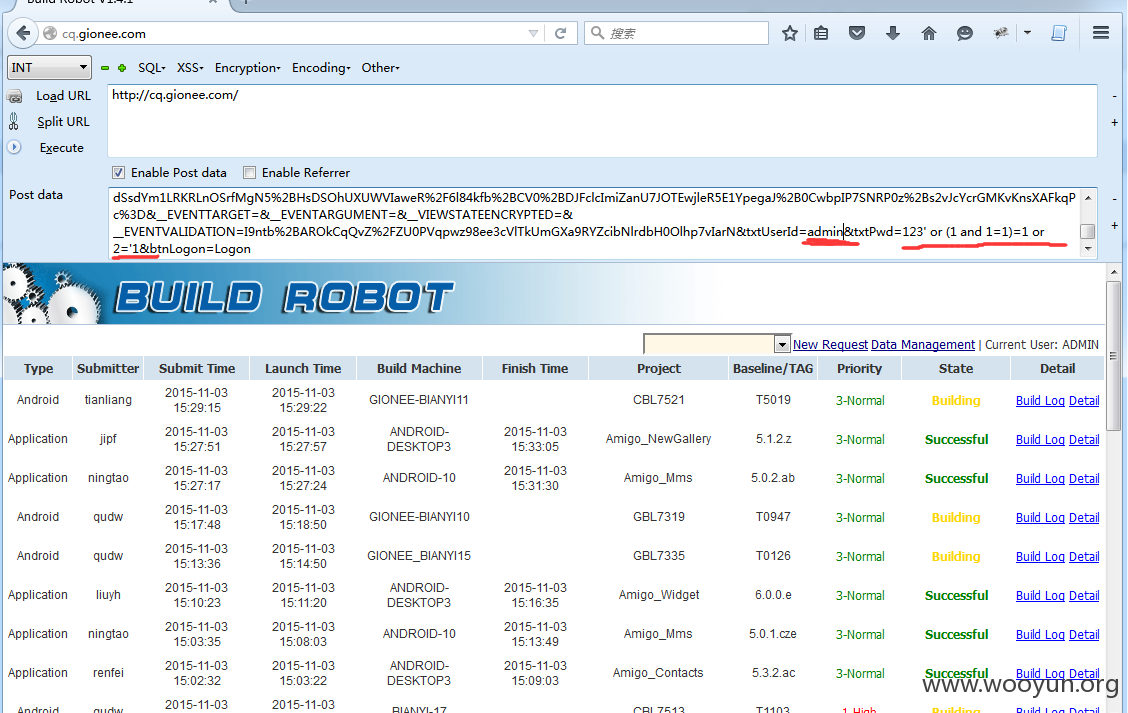1128x713 pixels.
Task: Open the XSS menu
Action: [x=190, y=68]
